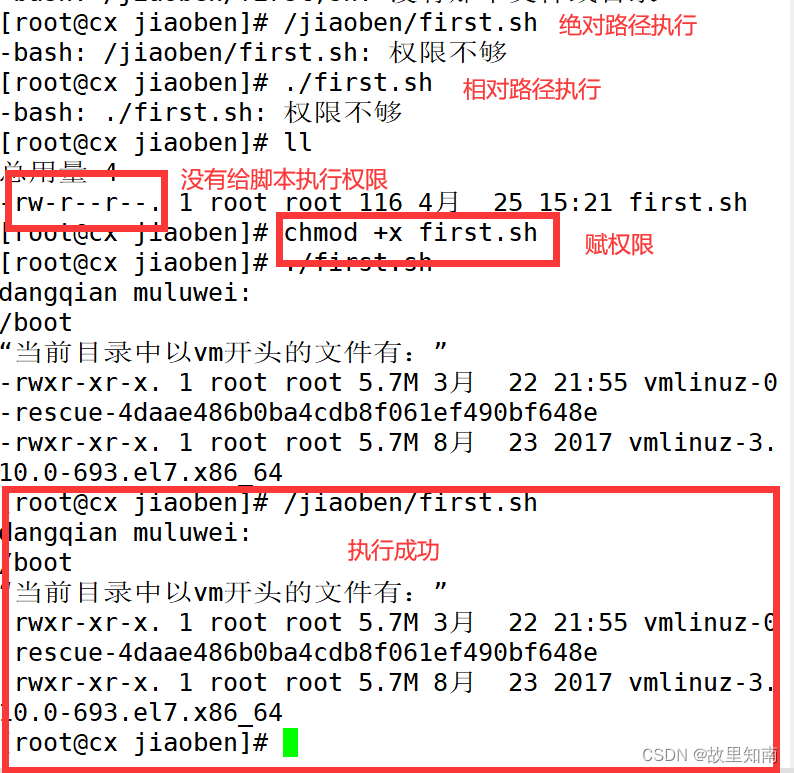Click the chmod +x first.sh command
Image resolution: width=794 pixels, height=773 pixels.
tap(410, 233)
